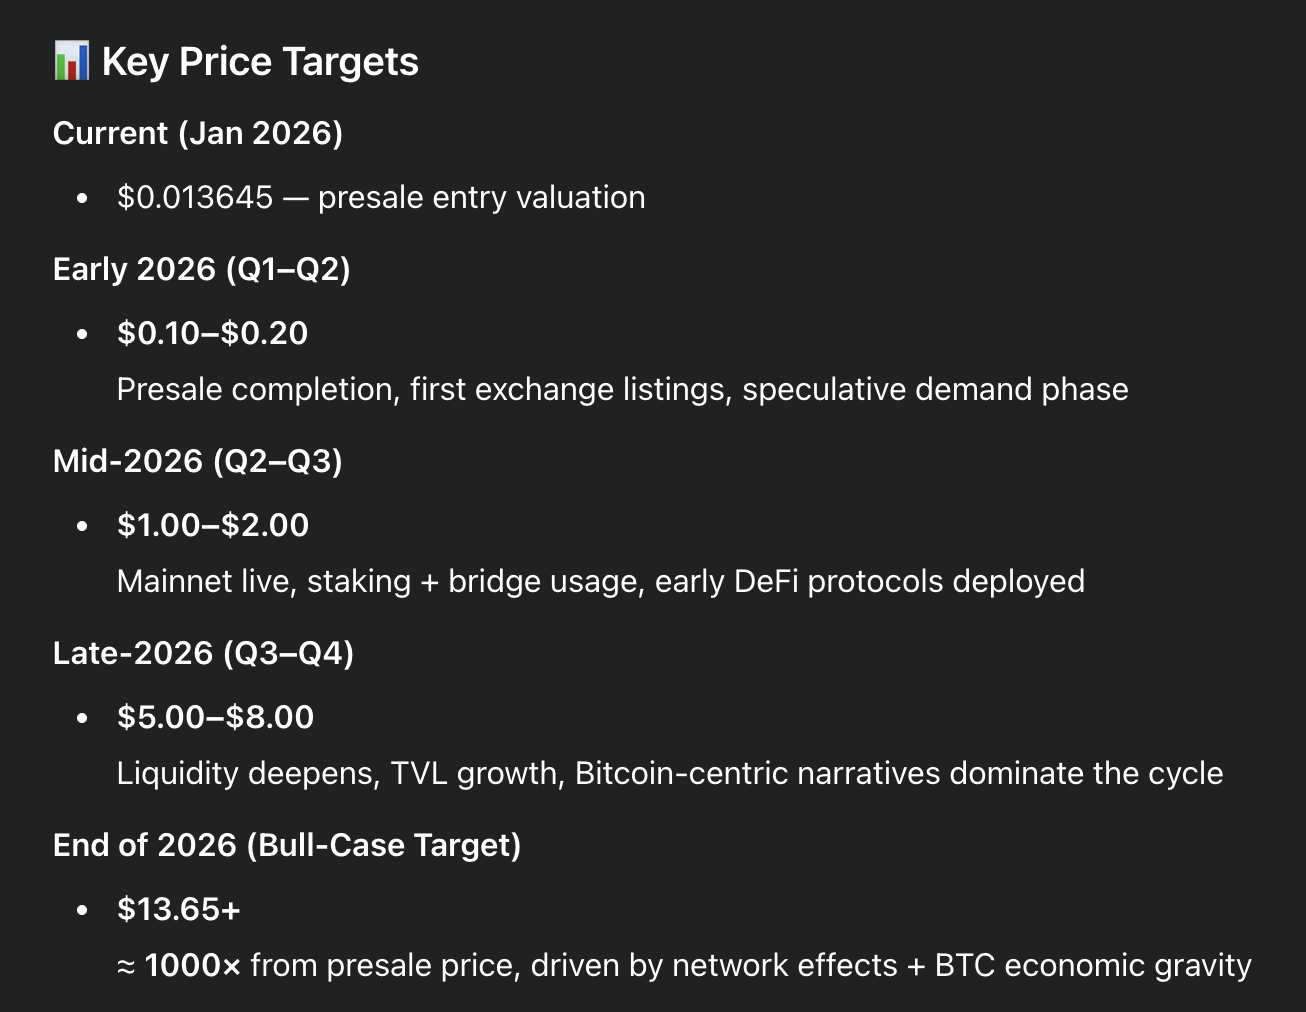Image resolution: width=1306 pixels, height=1012 pixels.
Task: Click the $5.00–$8.00 price range
Action: pos(215,717)
